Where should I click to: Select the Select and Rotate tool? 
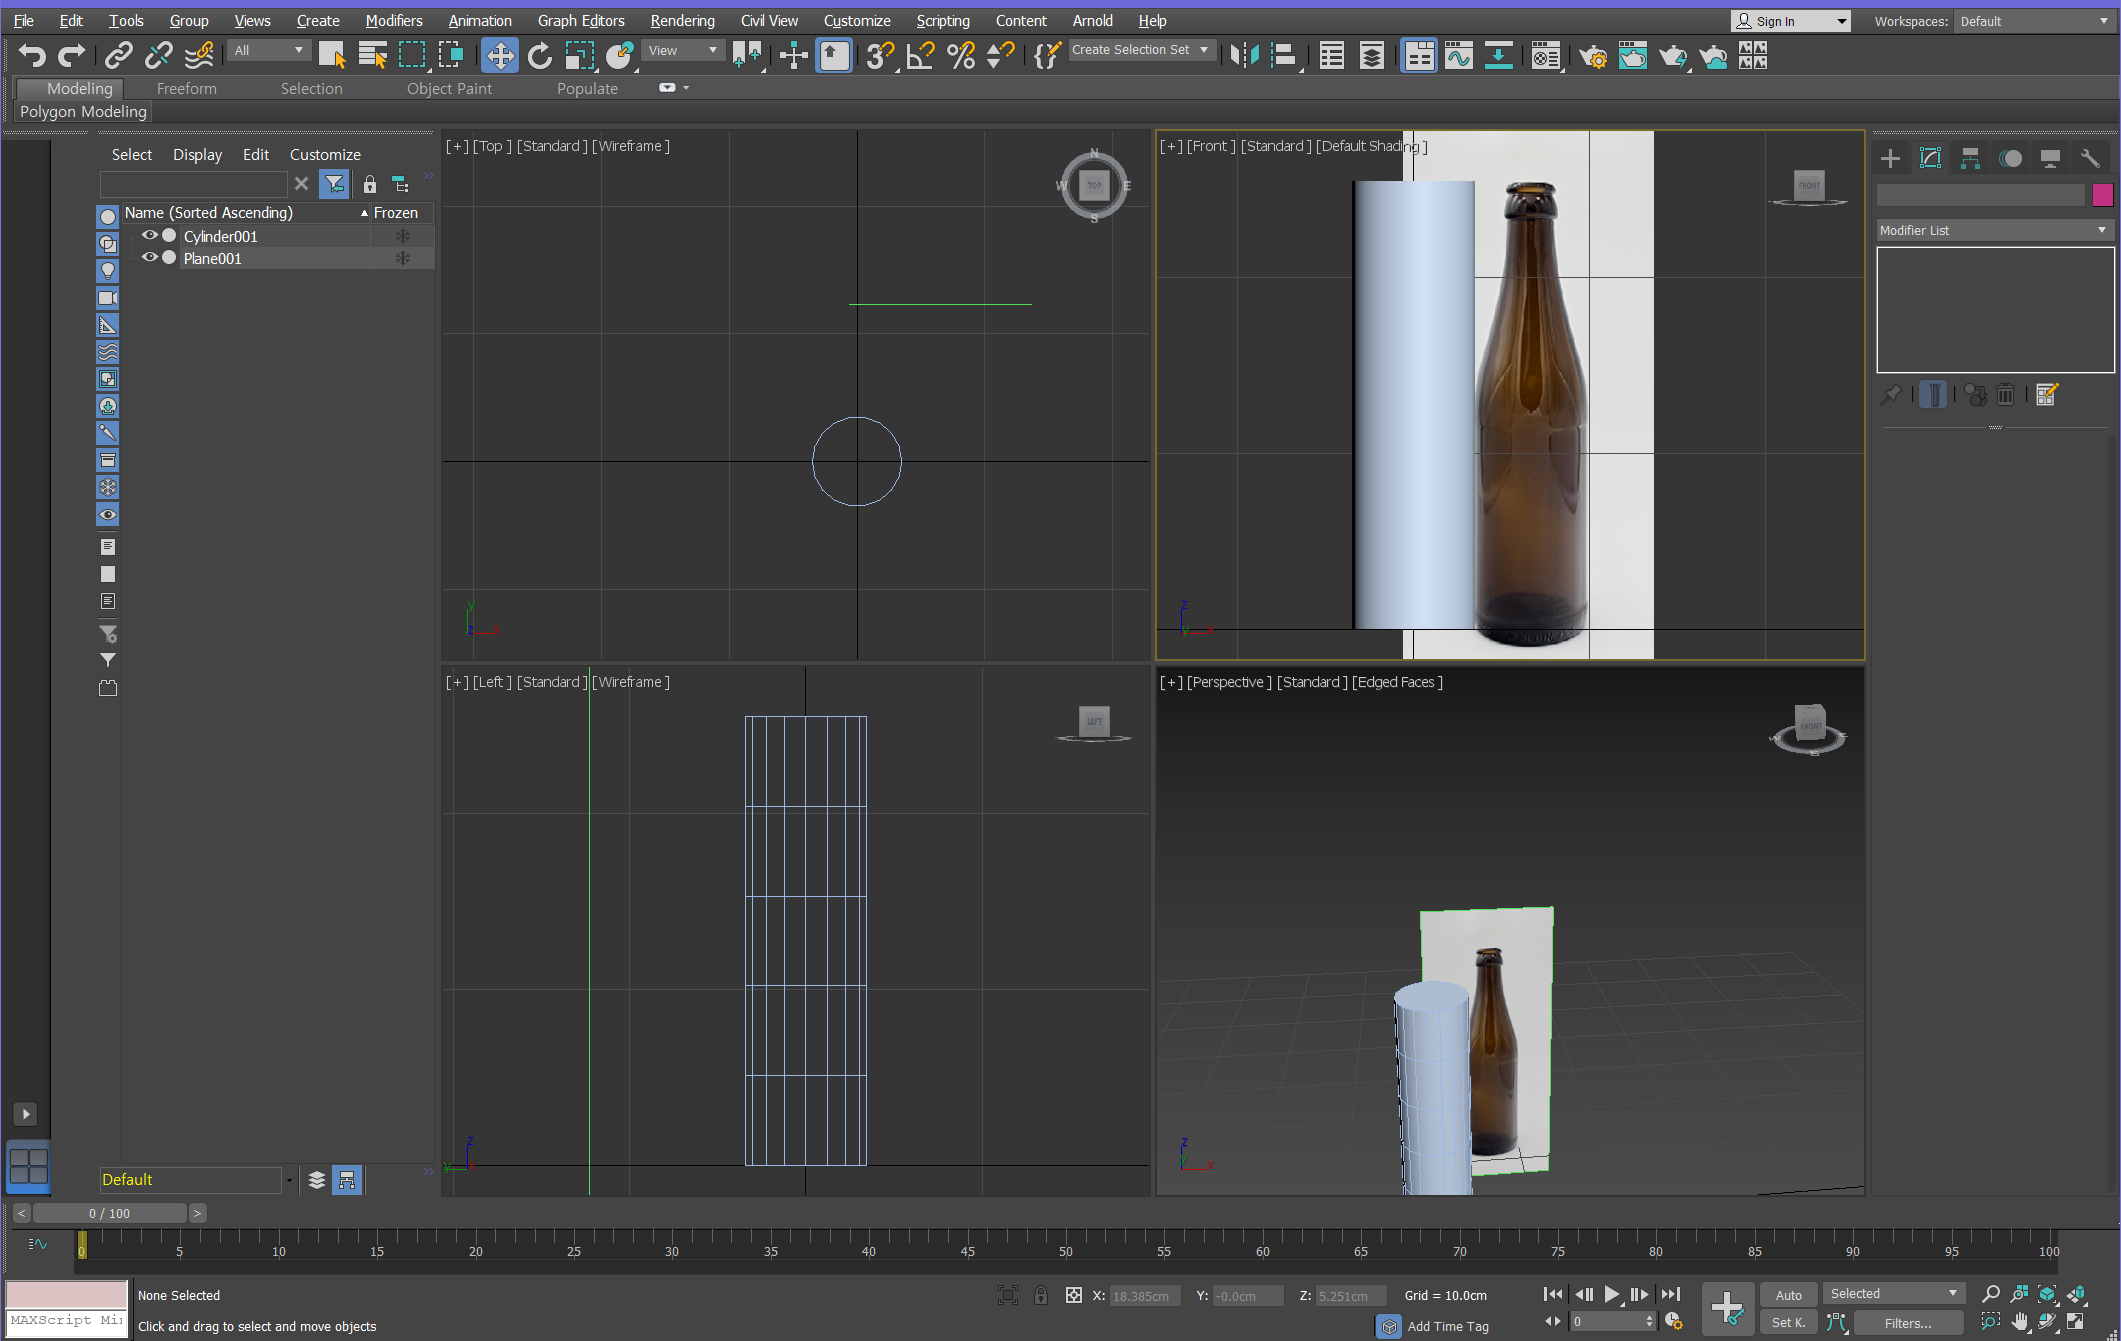539,55
